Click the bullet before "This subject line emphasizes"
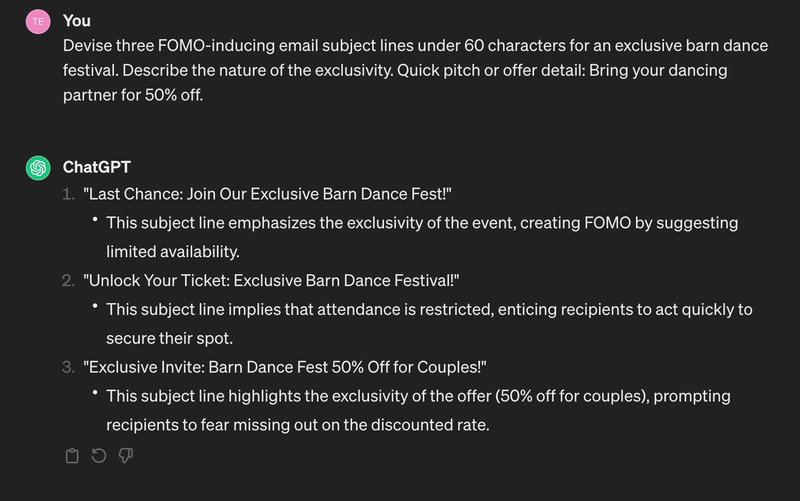Screen dimensions: 800x501 click(95, 219)
